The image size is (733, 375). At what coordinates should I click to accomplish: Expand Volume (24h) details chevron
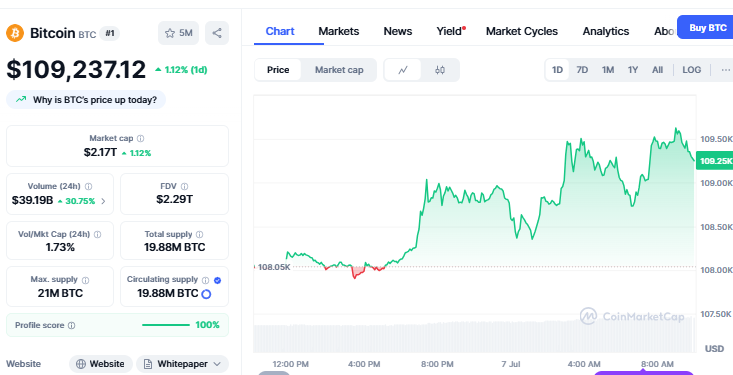tap(103, 202)
